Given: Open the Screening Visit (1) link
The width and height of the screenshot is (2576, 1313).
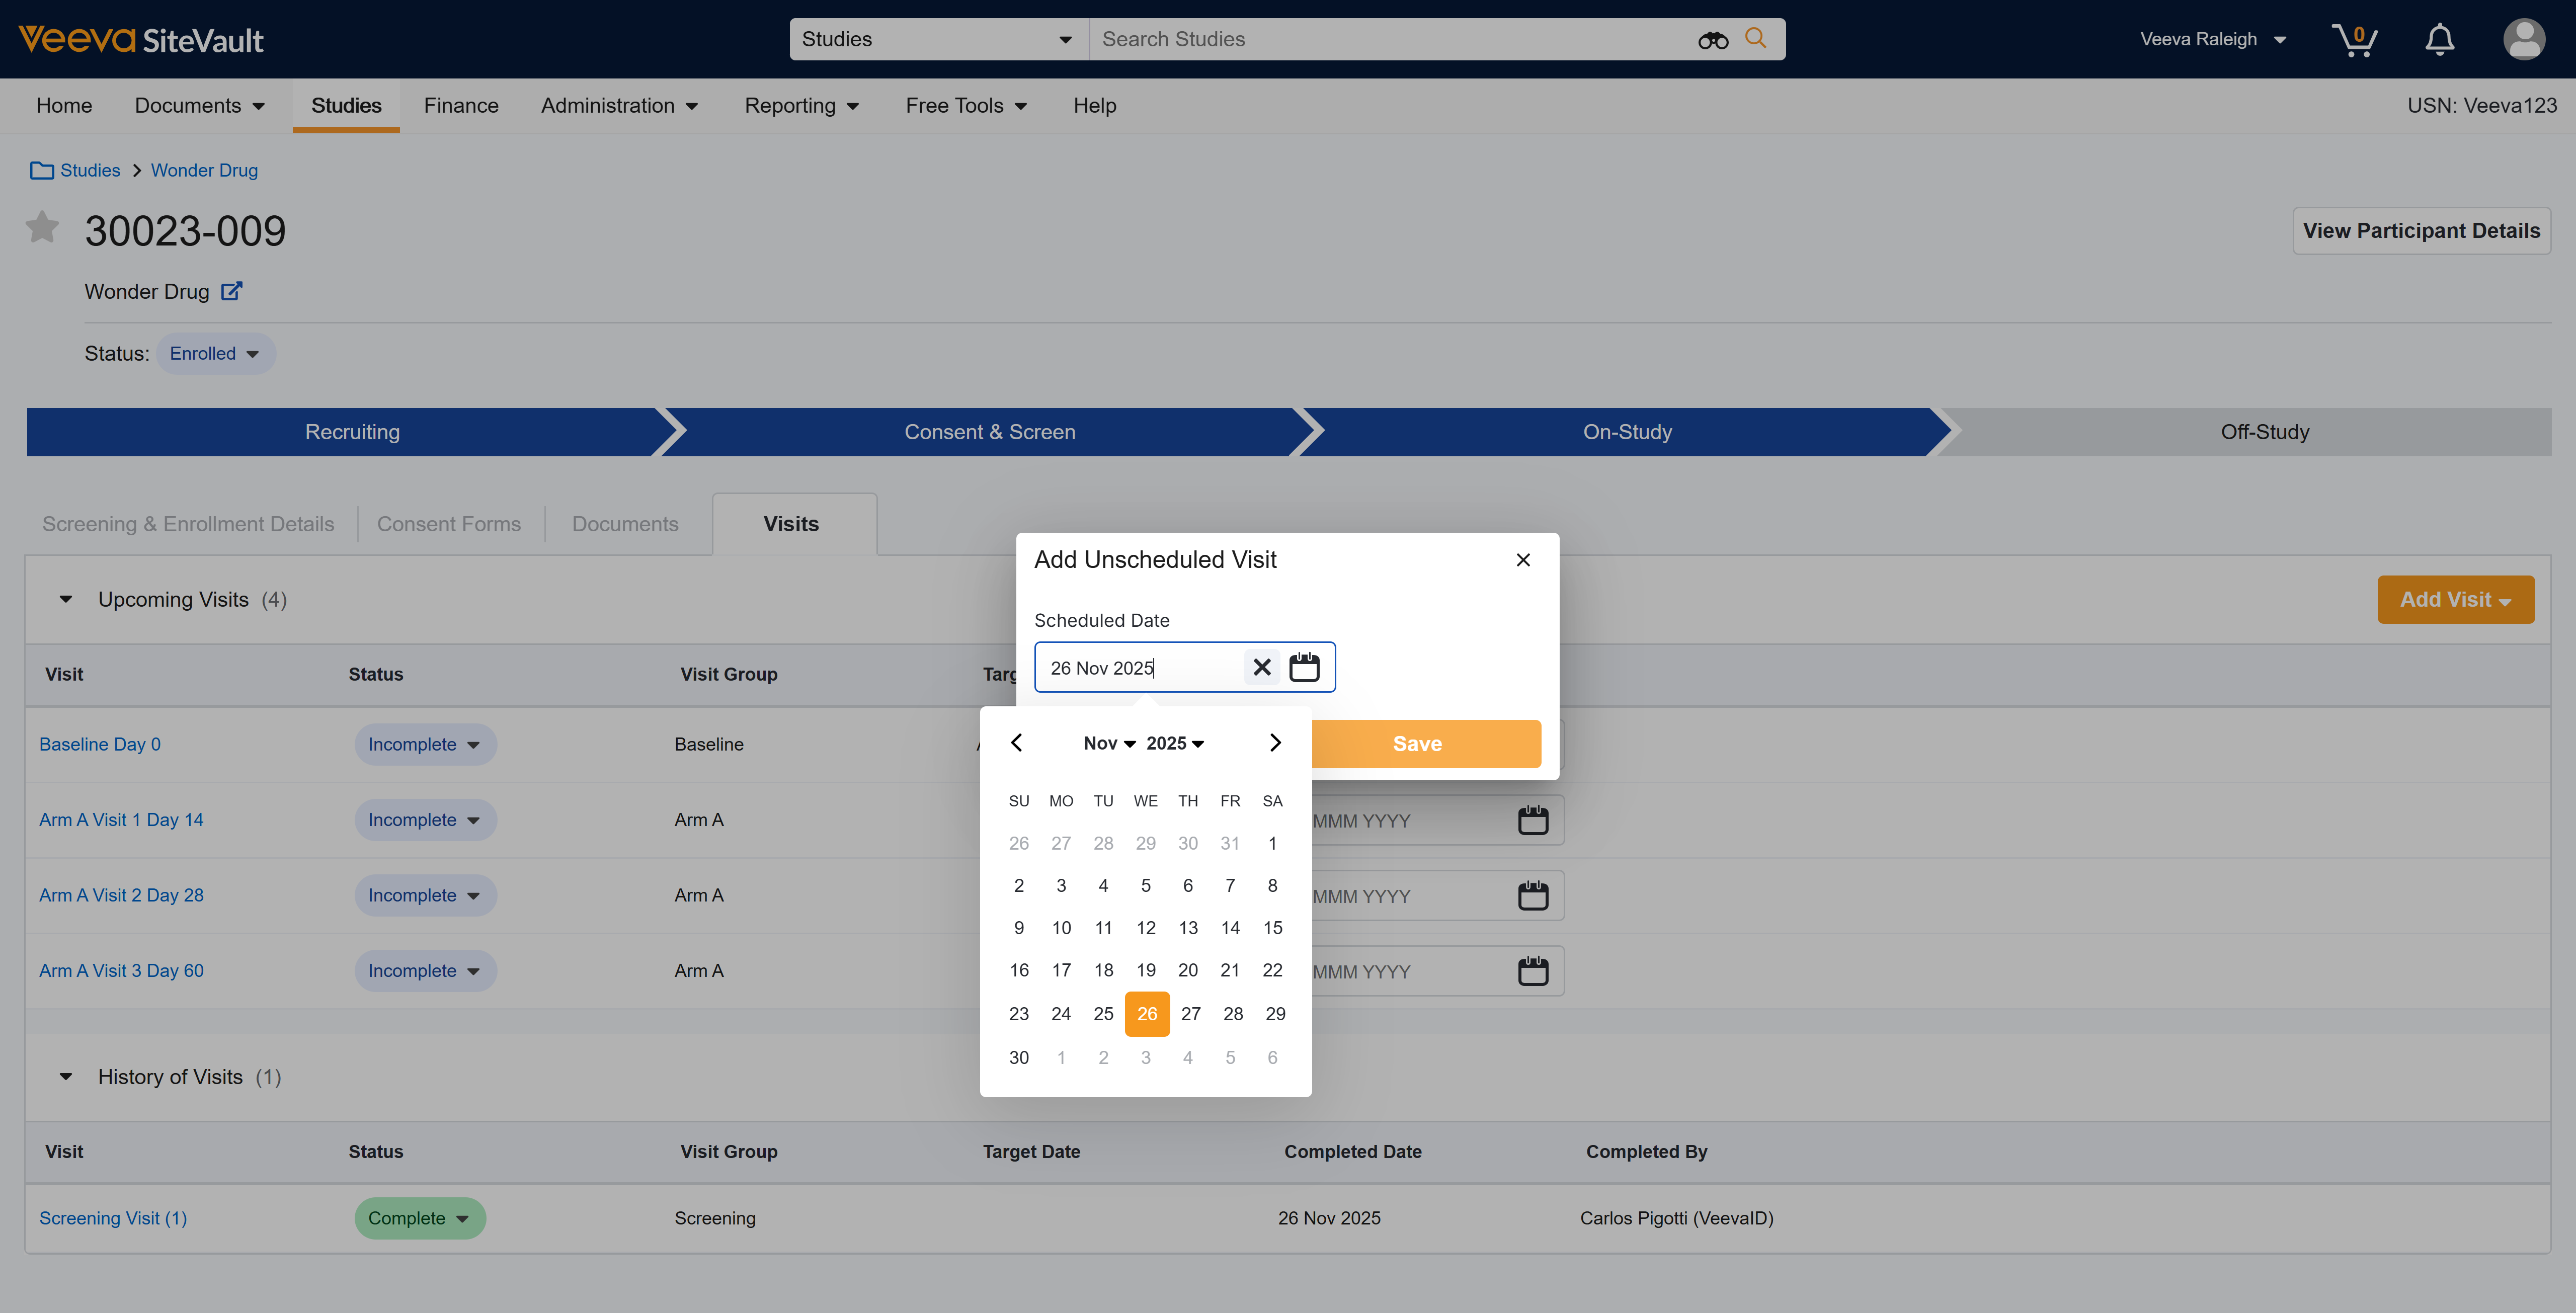Looking at the screenshot, I should click(x=112, y=1218).
